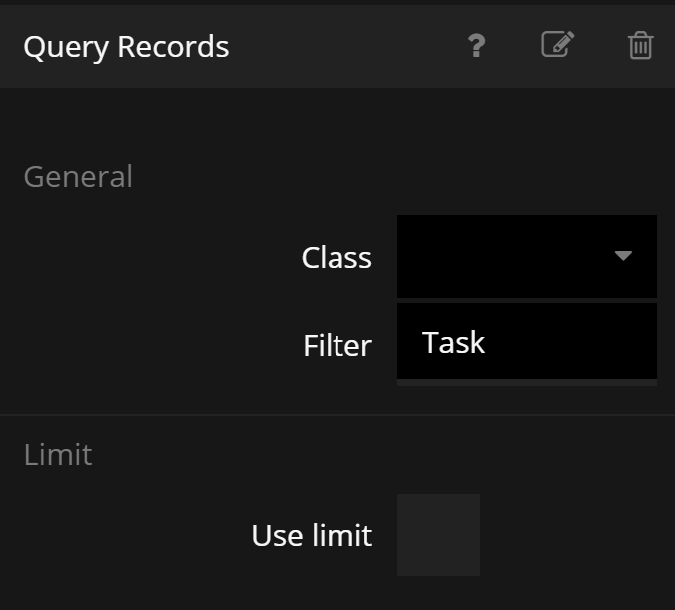
Task: Click the Use limit label text
Action: tap(311, 536)
